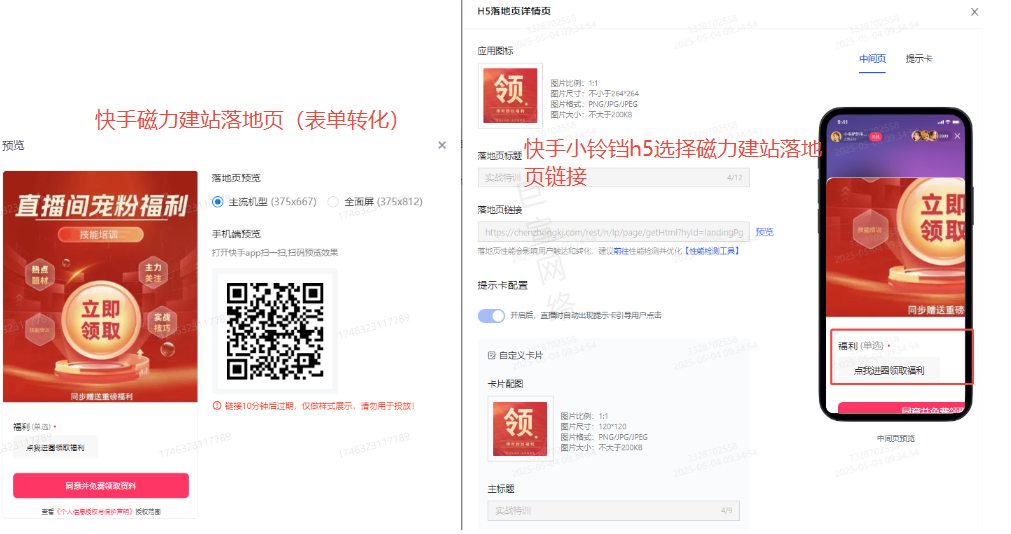Click the 落地页链接 URL input field

(x=614, y=232)
